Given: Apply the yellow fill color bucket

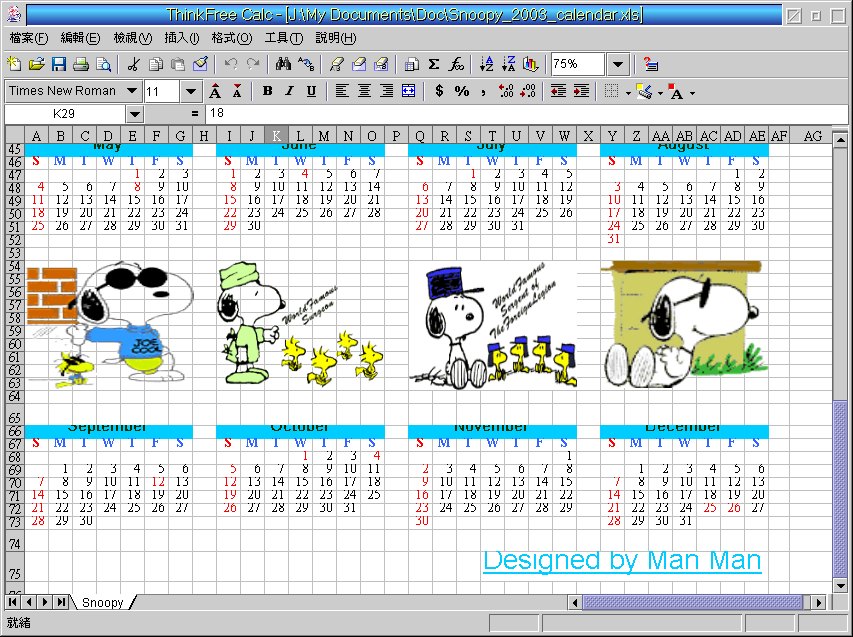Looking at the screenshot, I should (645, 91).
